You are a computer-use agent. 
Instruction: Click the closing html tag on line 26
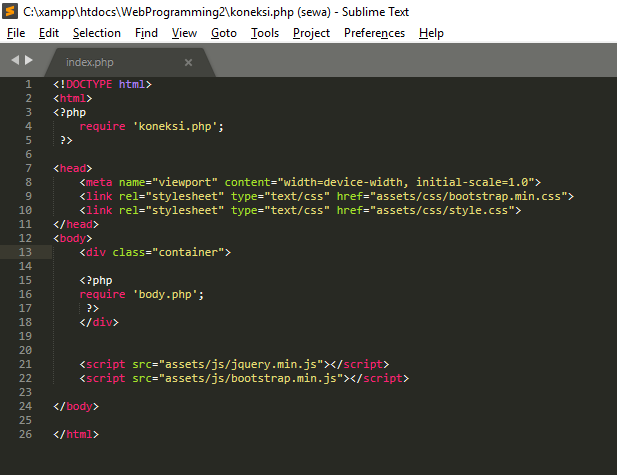pyautogui.click(x=76, y=434)
